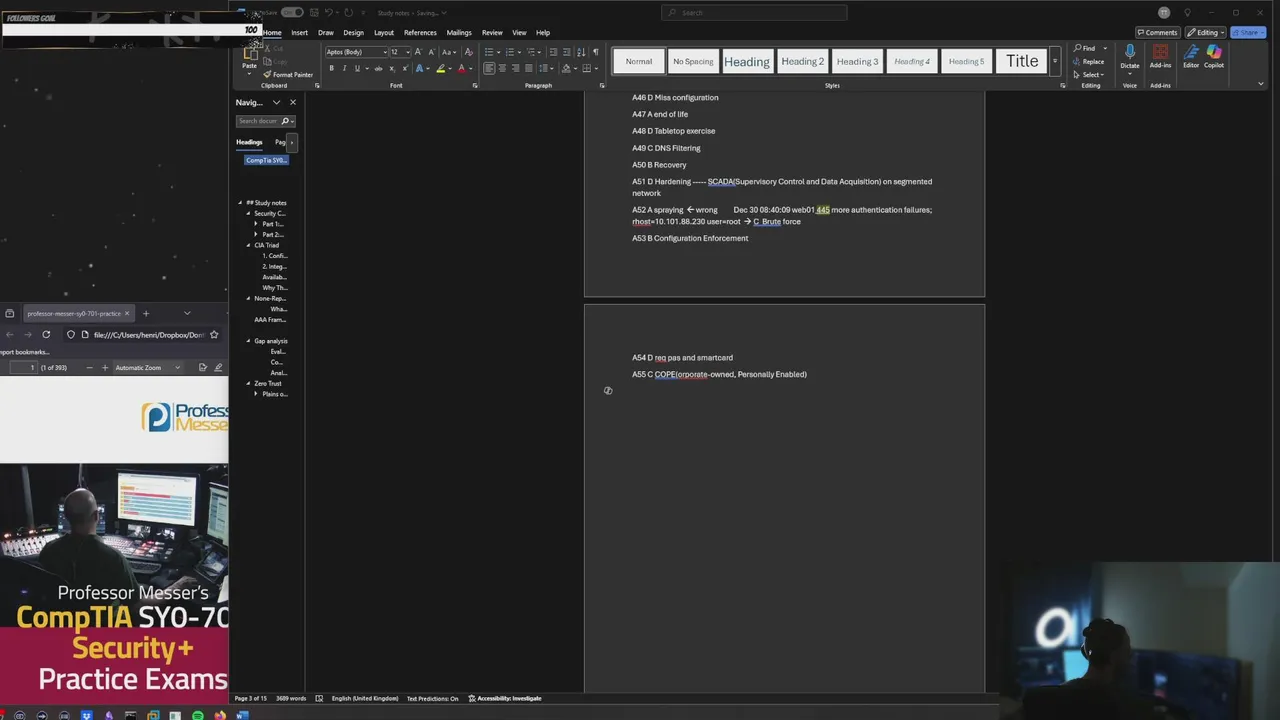The width and height of the screenshot is (1280, 720).
Task: Apply strikethrough formatting
Action: tap(378, 68)
